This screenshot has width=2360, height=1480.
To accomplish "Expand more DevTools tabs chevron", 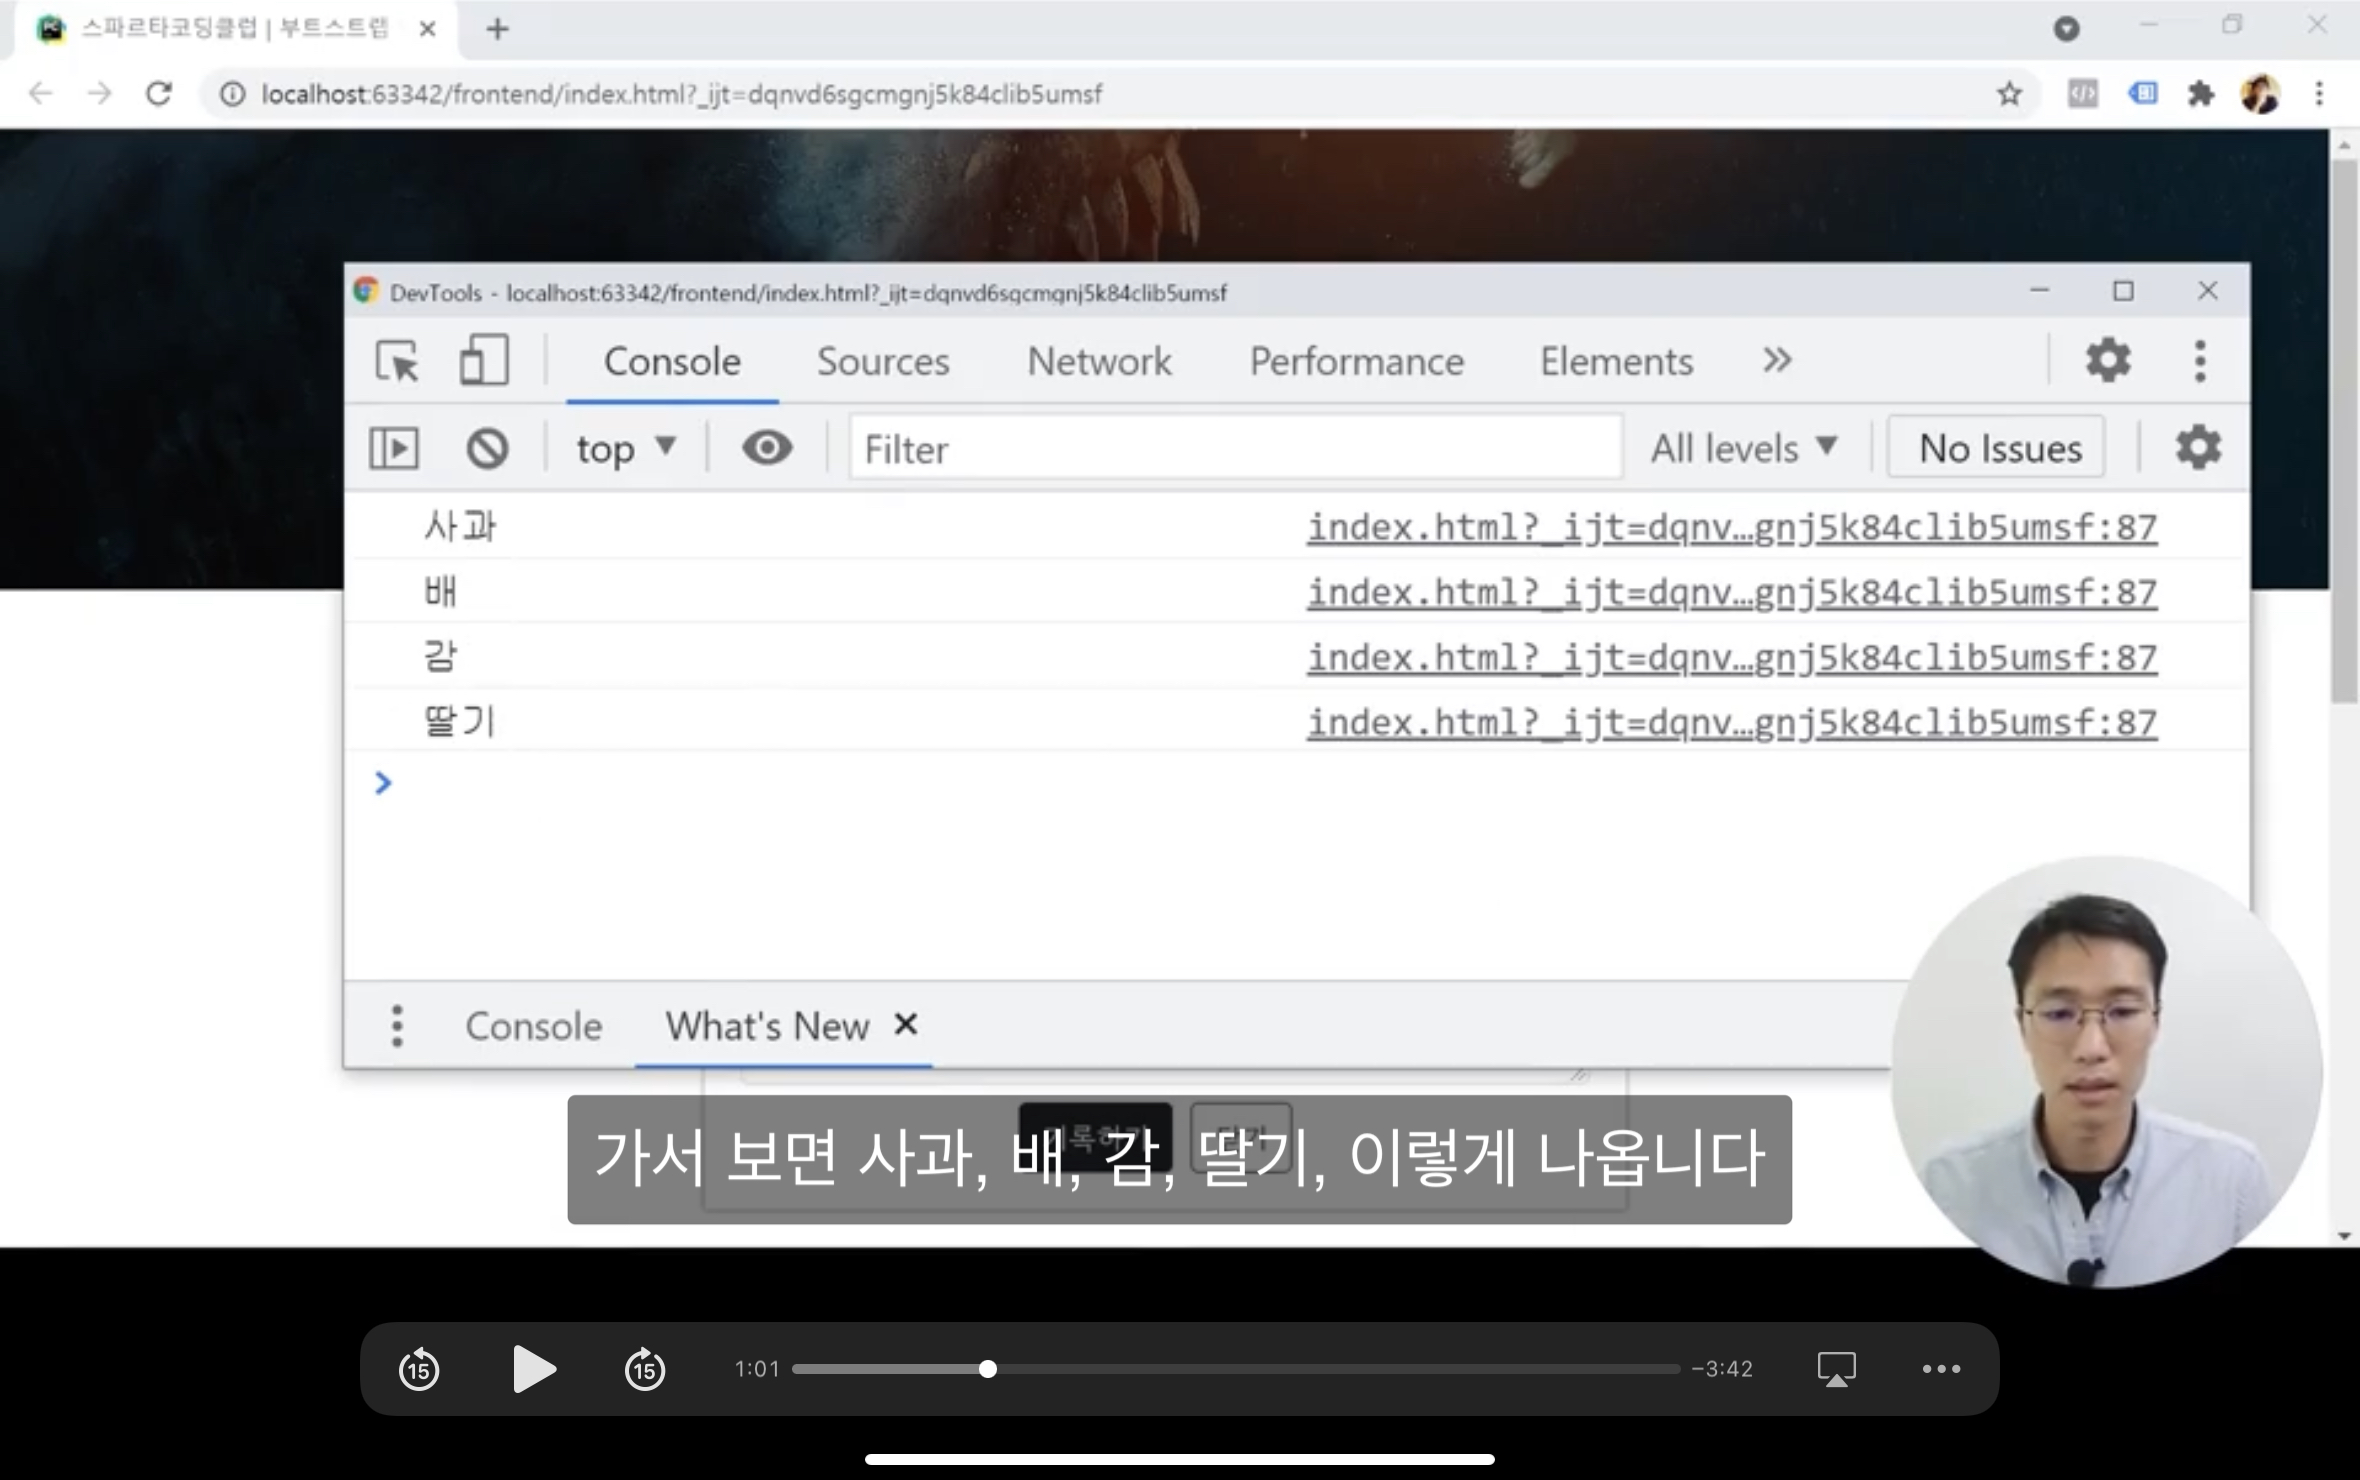I will tap(1777, 360).
